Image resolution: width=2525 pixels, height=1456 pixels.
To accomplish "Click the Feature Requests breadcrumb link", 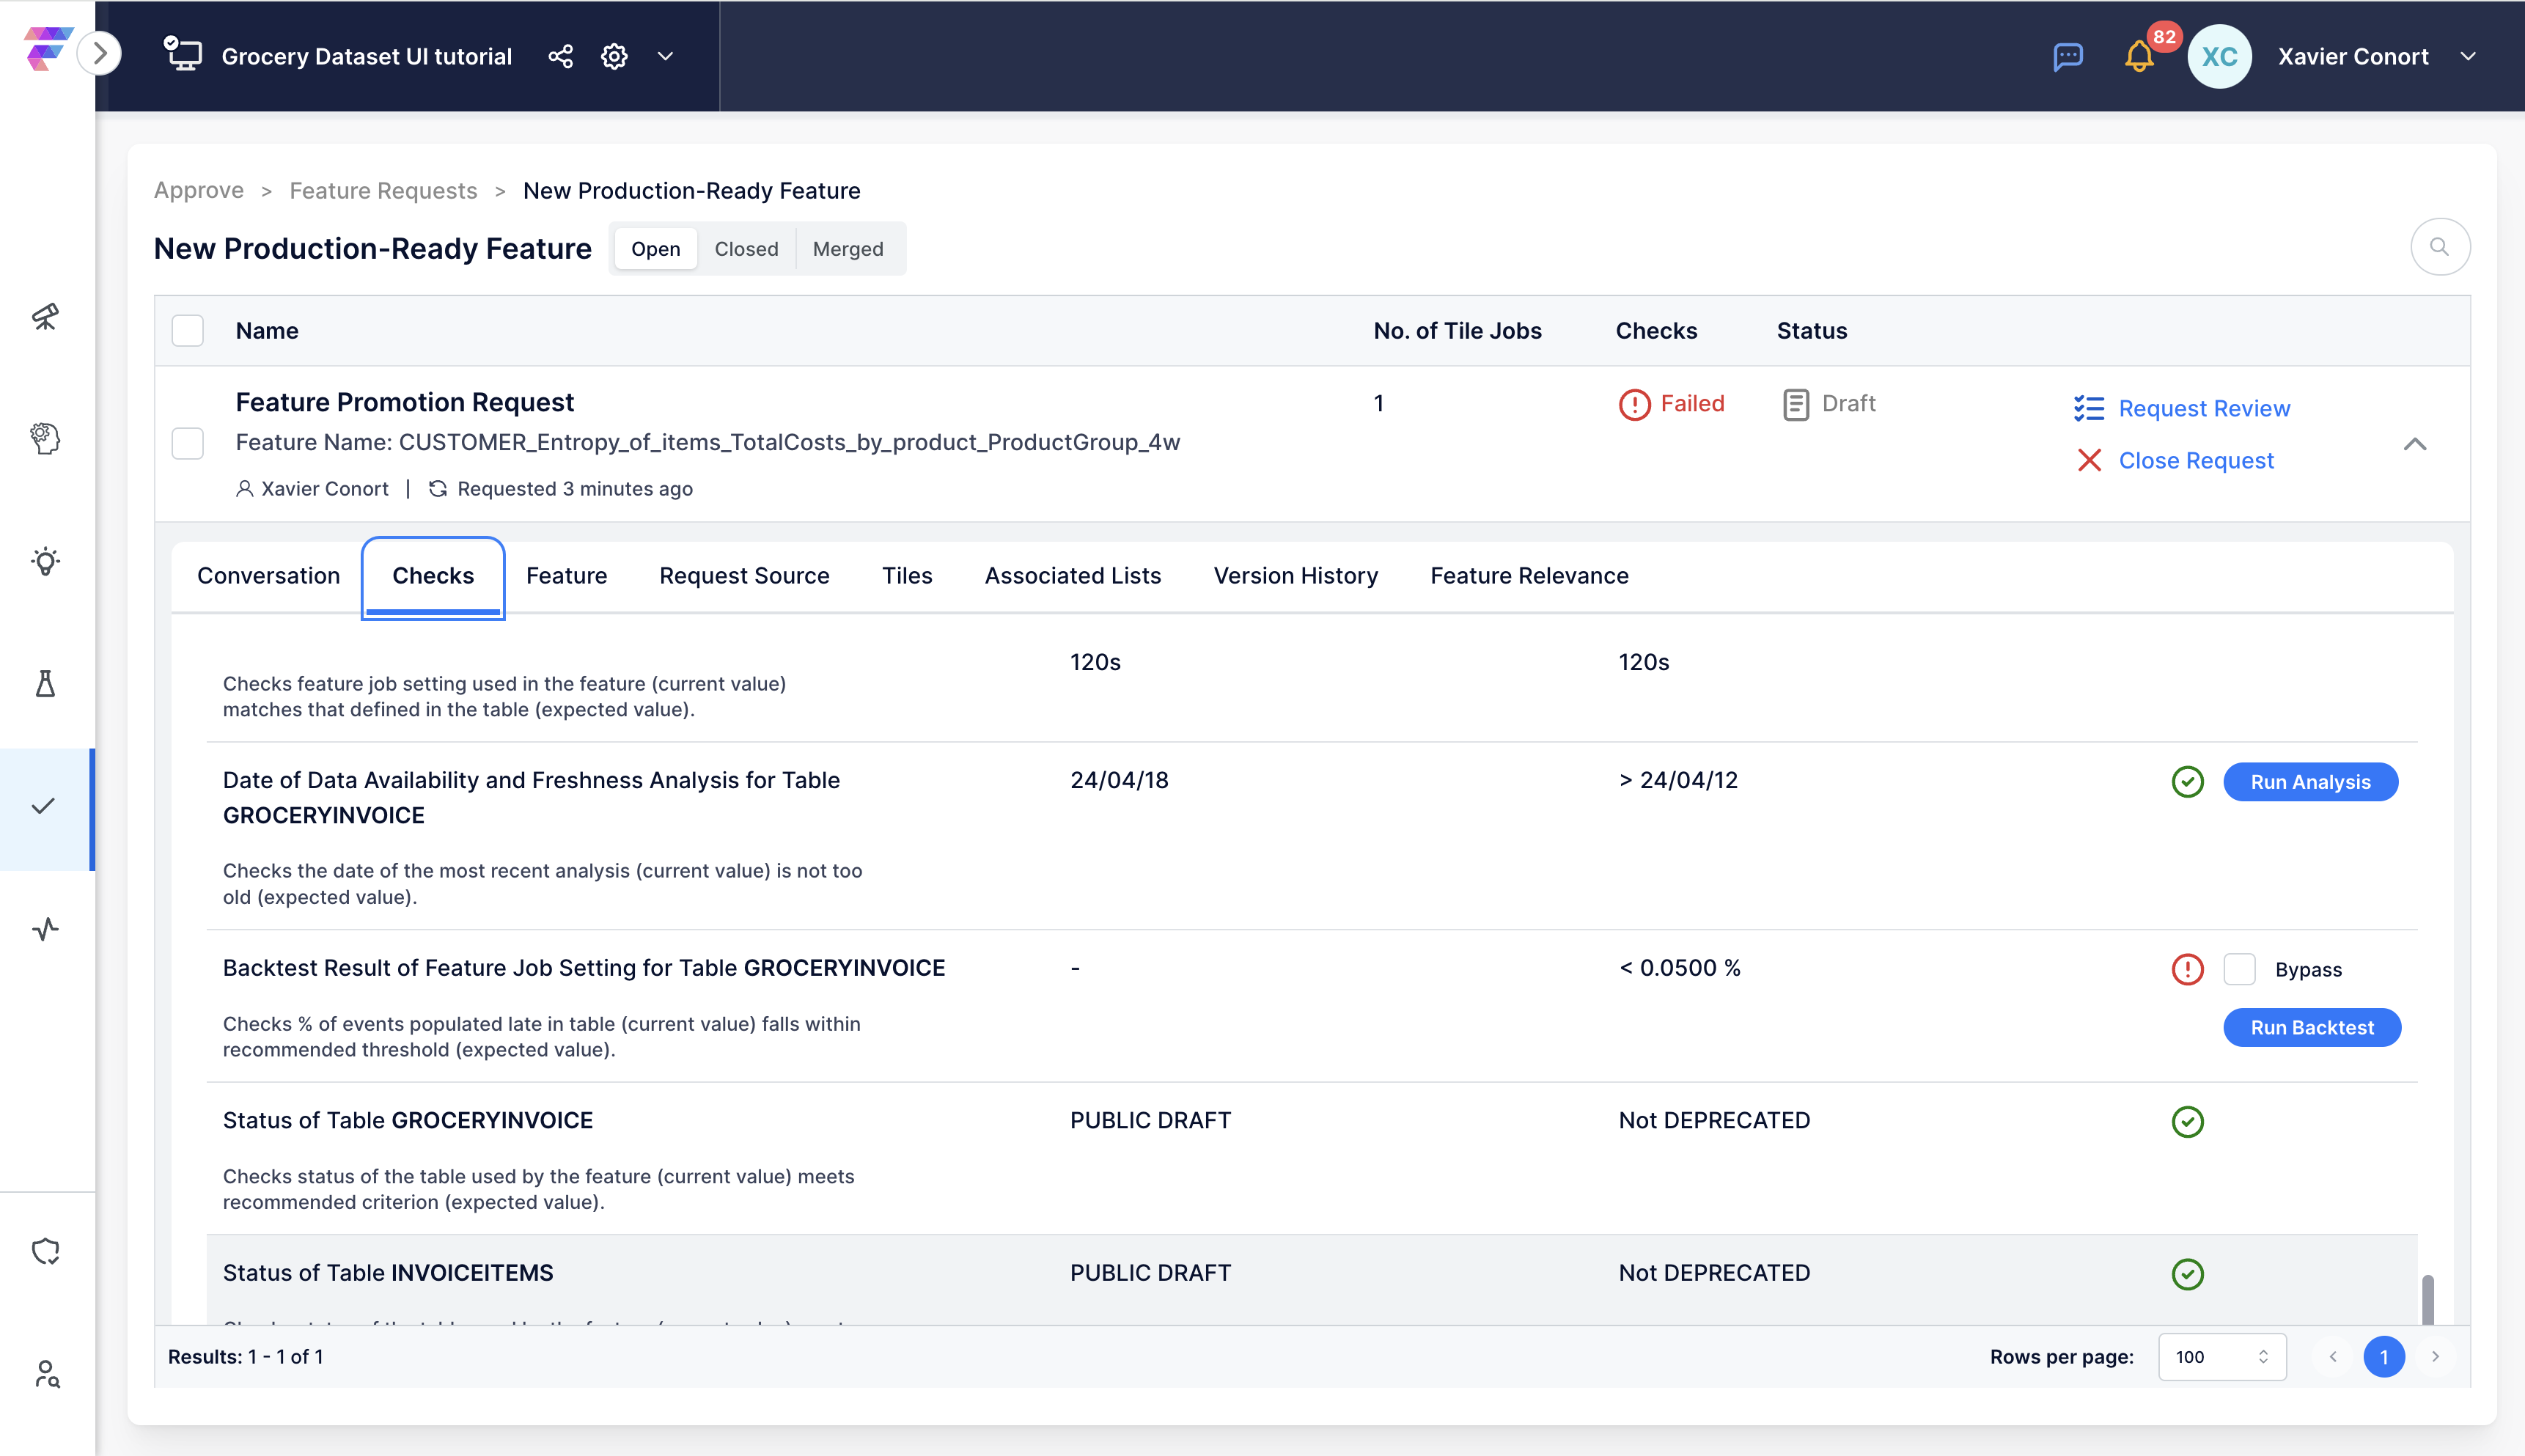I will [383, 190].
